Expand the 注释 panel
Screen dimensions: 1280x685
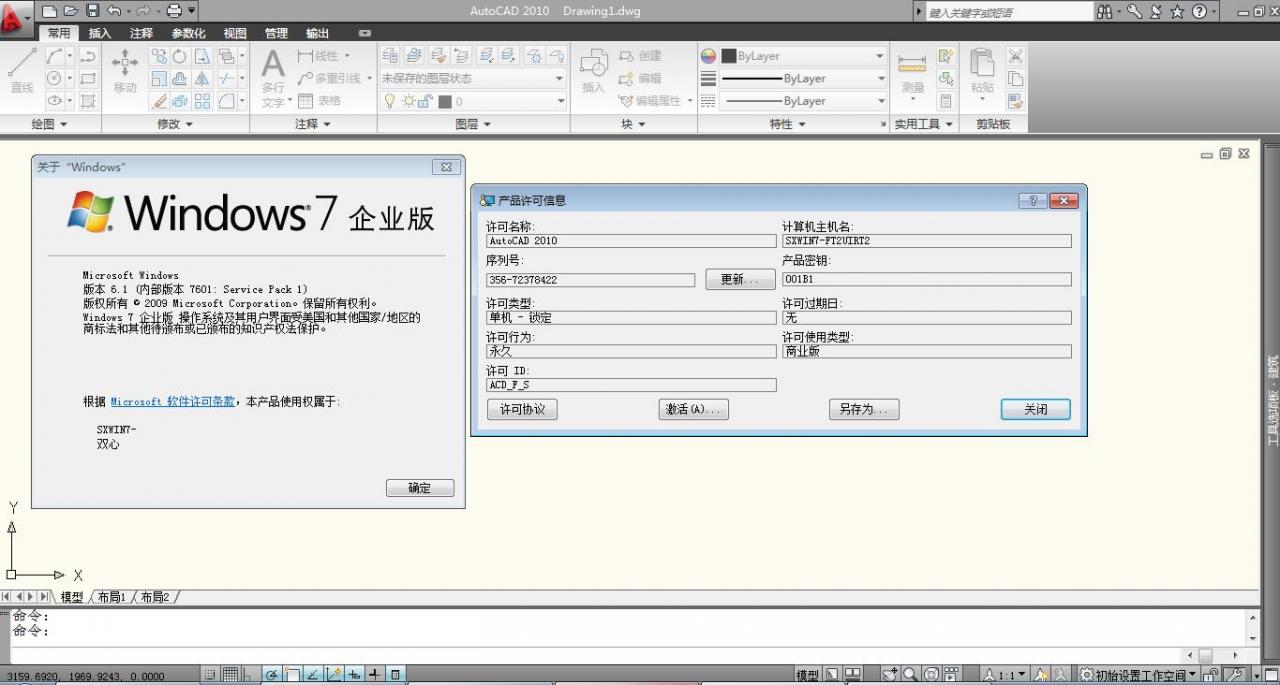pyautogui.click(x=313, y=124)
